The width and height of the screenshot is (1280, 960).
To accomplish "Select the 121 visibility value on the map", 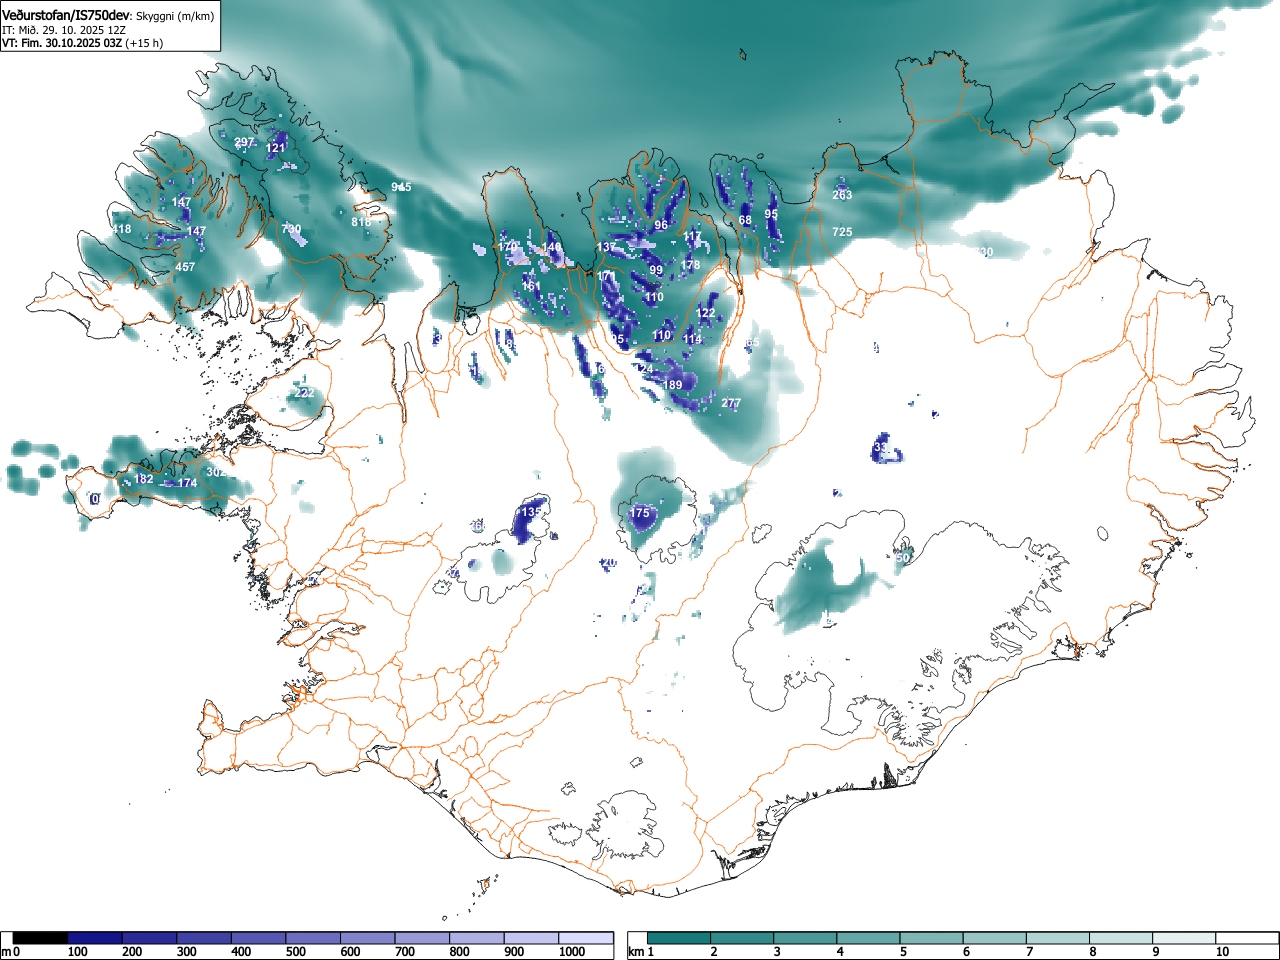I will pos(276,148).
